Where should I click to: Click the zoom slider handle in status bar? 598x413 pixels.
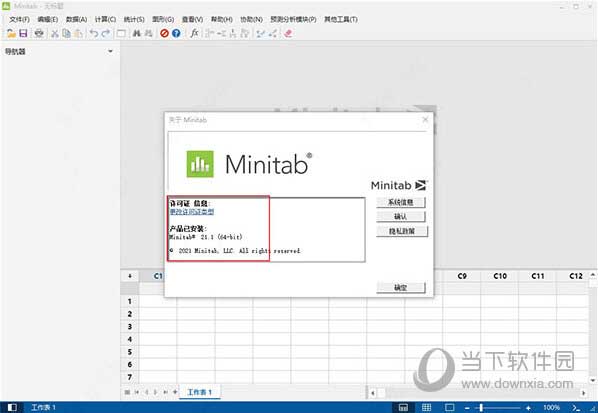coord(481,408)
